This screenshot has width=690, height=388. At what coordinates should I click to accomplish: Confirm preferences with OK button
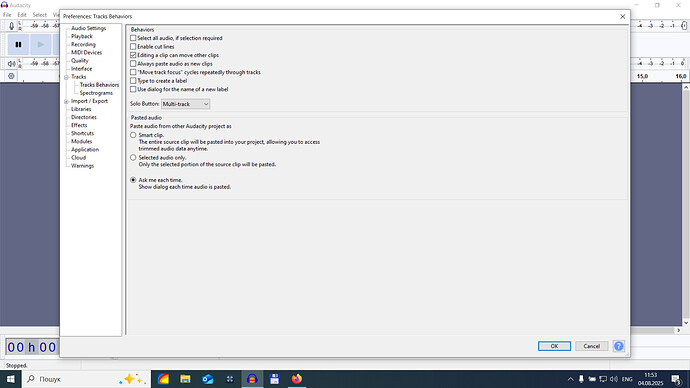pyautogui.click(x=554, y=346)
